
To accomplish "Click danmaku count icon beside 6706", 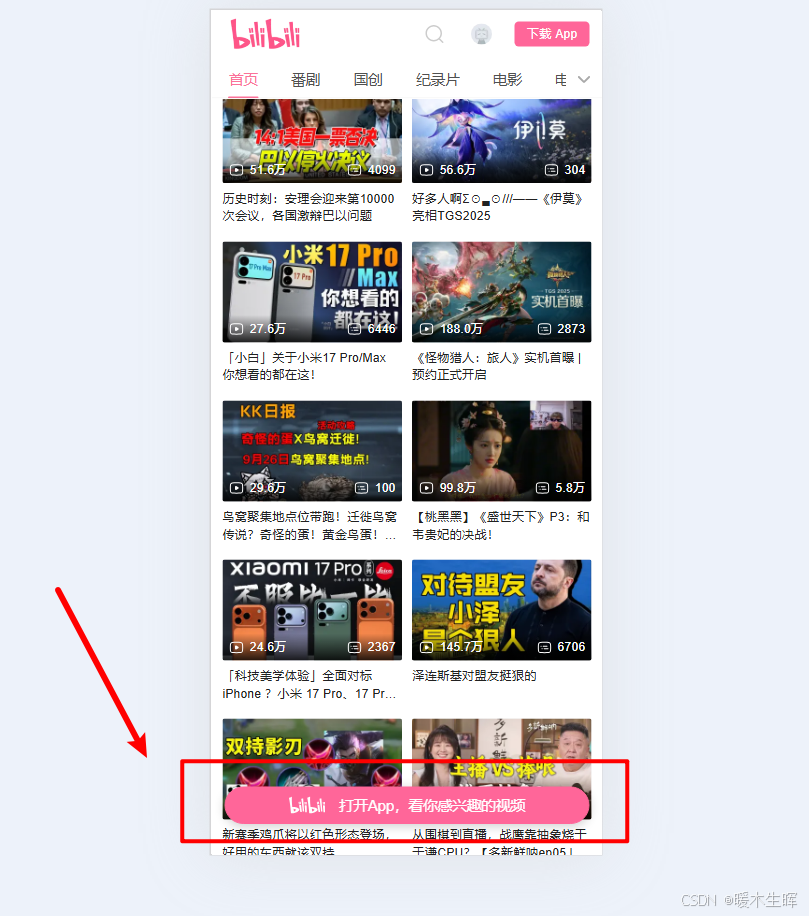I will 544,647.
